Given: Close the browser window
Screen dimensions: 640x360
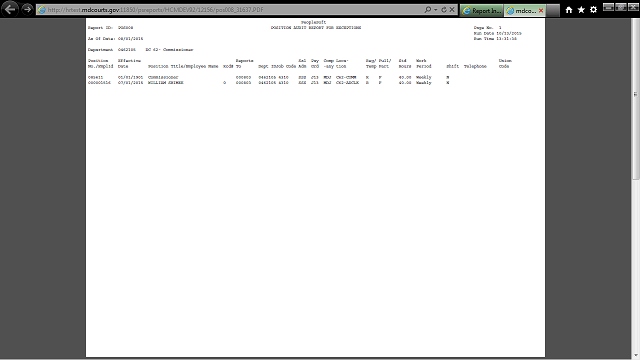Looking at the screenshot, I should point(633,7).
